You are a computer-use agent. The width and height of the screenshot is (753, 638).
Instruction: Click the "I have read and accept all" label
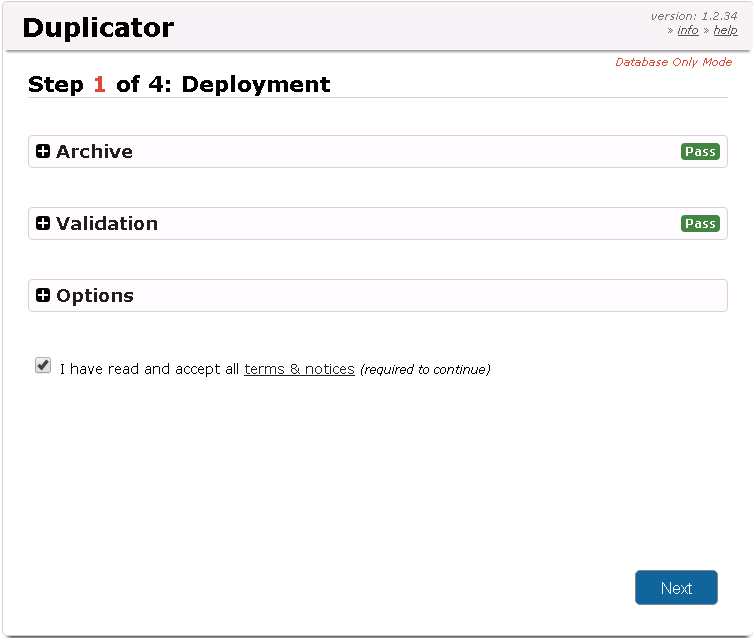click(x=150, y=369)
